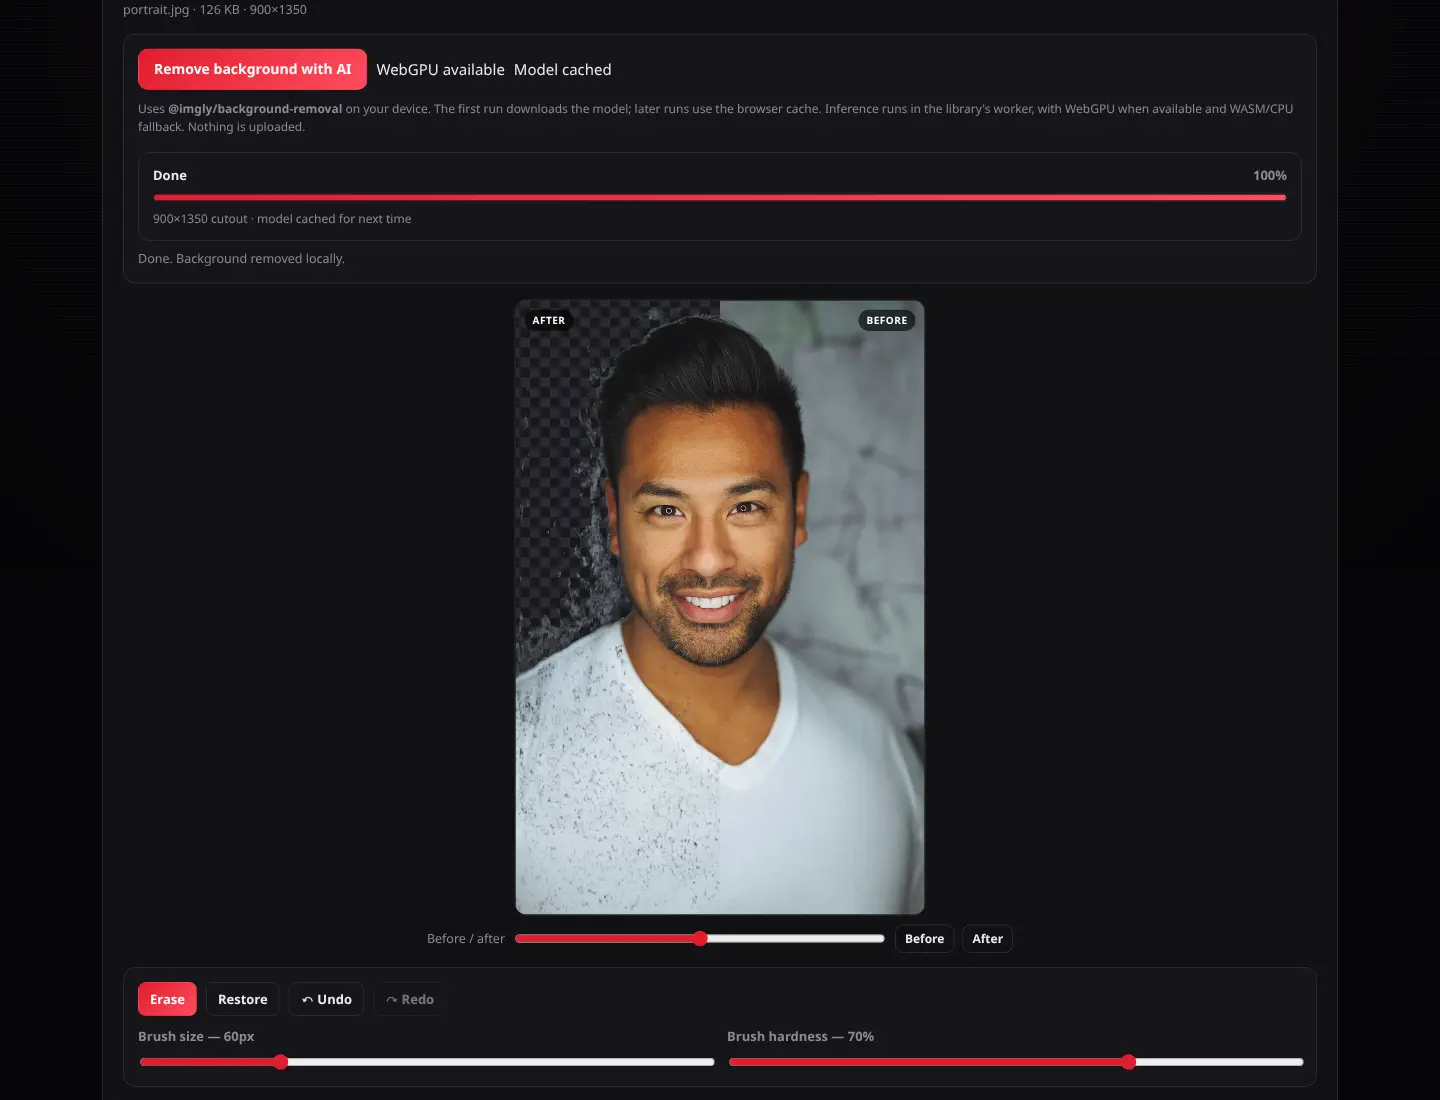This screenshot has width=1440, height=1100.
Task: Click the Undo button
Action: point(327,999)
